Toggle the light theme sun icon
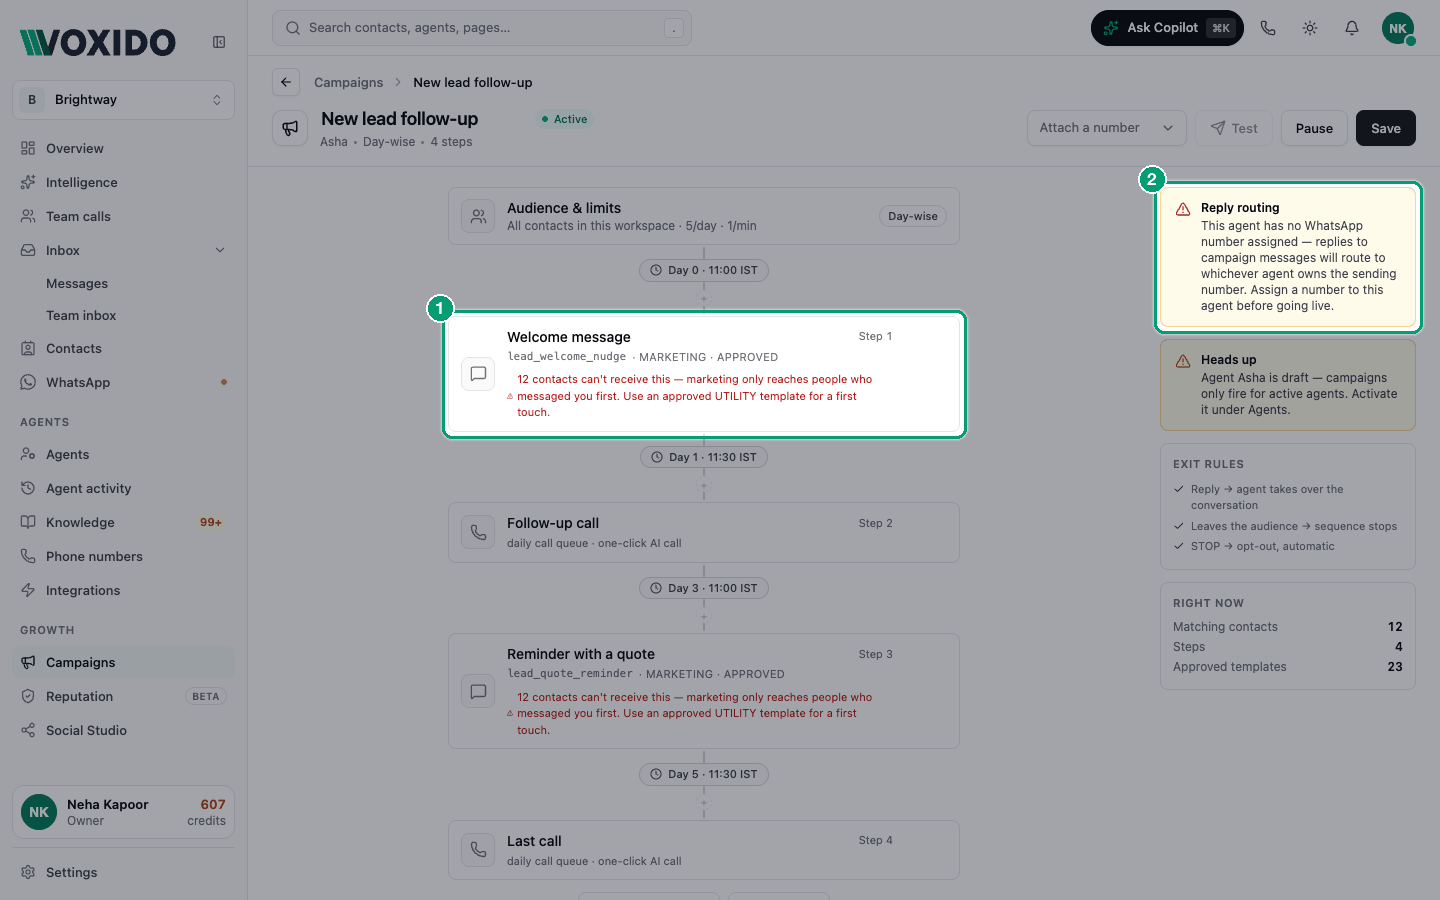 (x=1310, y=28)
